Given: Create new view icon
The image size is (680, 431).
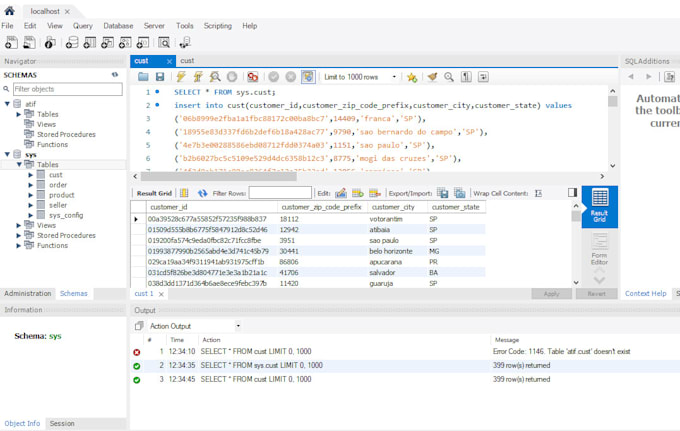Looking at the screenshot, I should [107, 42].
